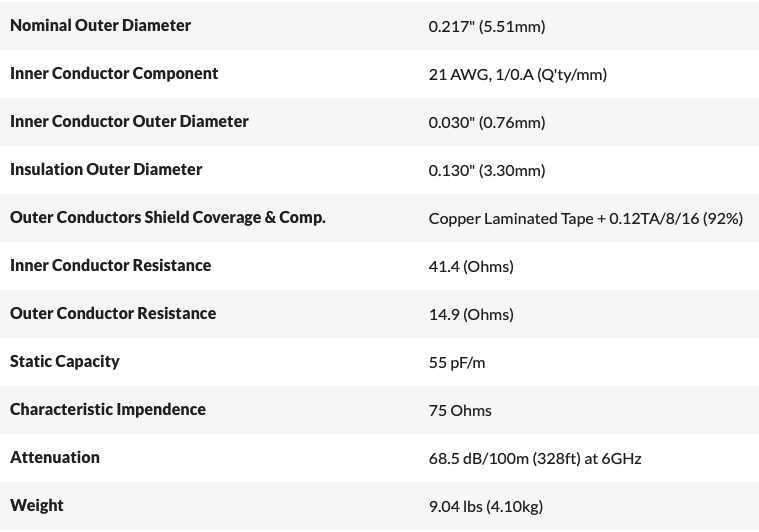
Task: Select the 14.9 (Ohms) value
Action: pos(471,314)
